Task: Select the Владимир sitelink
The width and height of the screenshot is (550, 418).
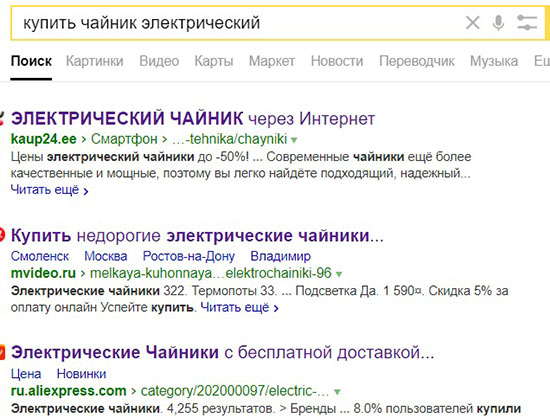Action: [281, 256]
